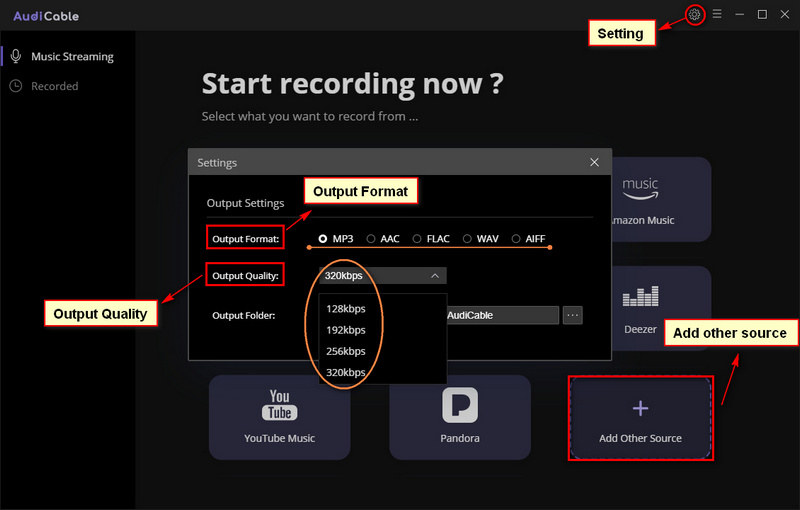
Task: Click the Amazon Music logo
Action: (x=640, y=189)
